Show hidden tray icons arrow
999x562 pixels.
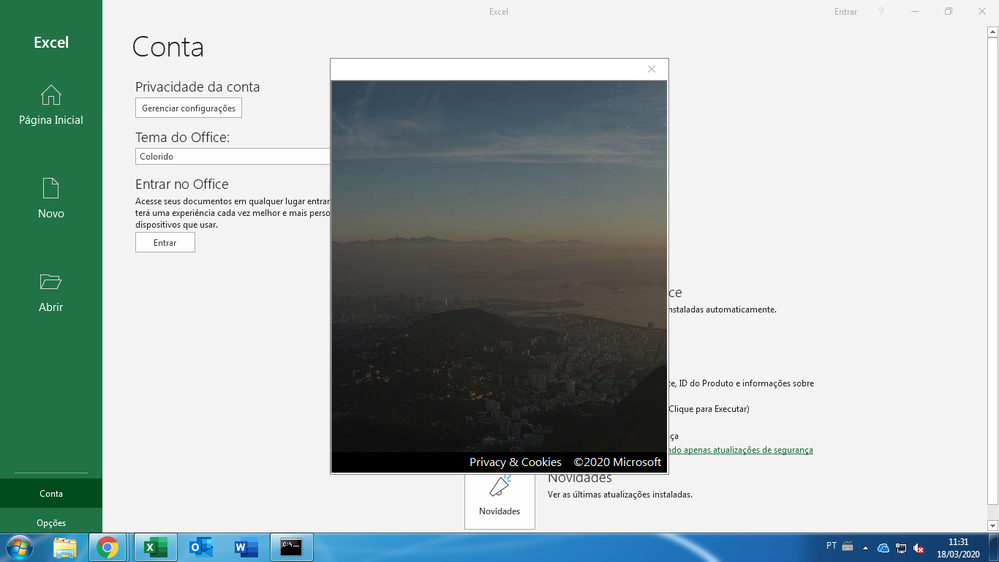[865, 548]
